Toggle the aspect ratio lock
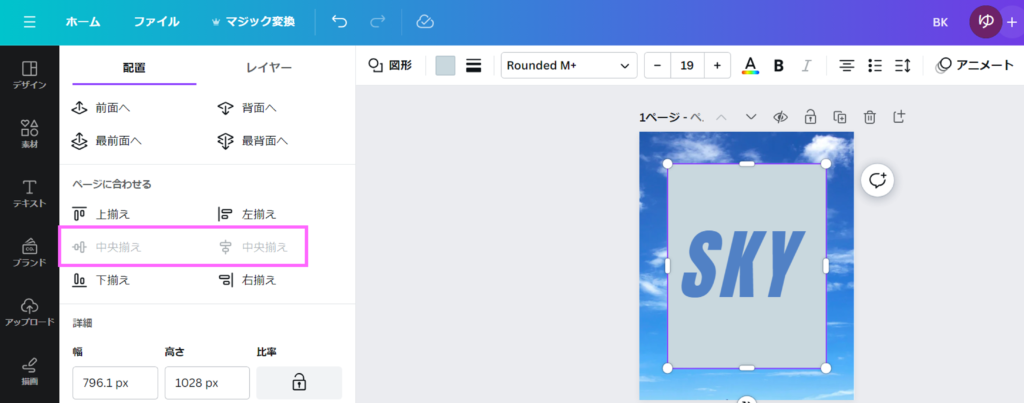Viewport: 1024px width, 403px height. click(298, 382)
